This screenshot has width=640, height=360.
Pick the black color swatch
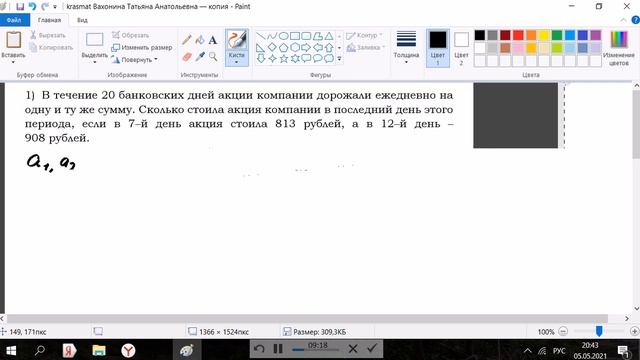(480, 35)
